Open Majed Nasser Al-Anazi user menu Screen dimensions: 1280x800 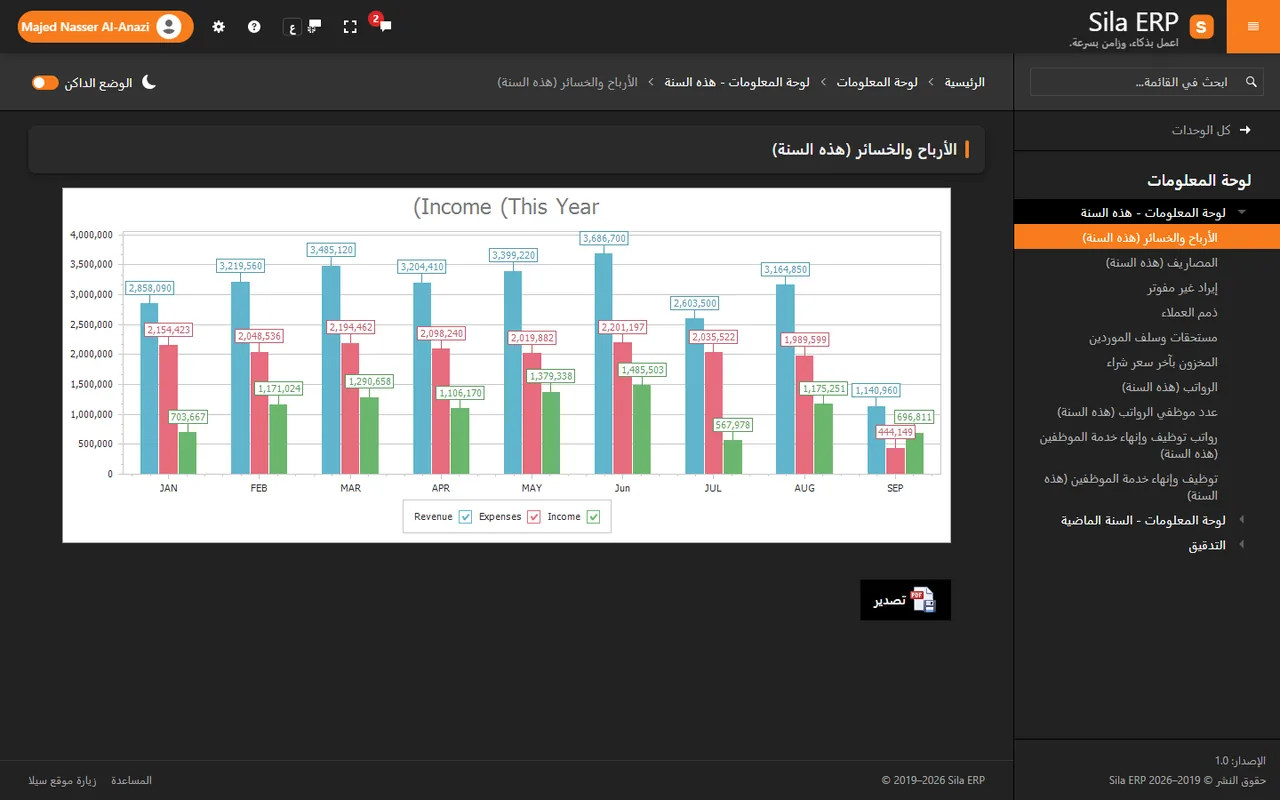point(105,27)
